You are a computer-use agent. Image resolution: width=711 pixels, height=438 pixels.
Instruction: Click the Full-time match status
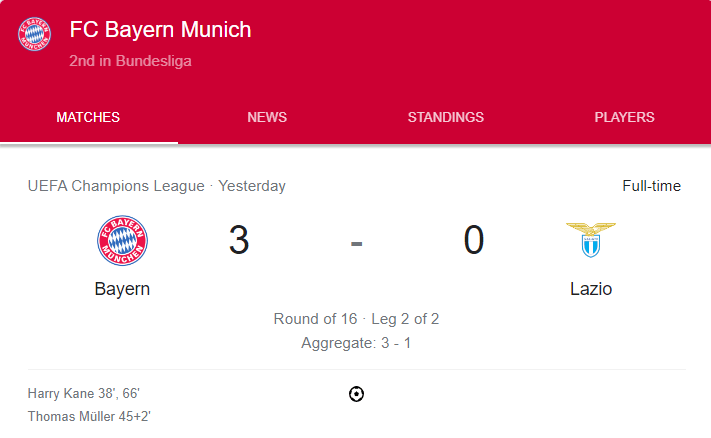651,186
